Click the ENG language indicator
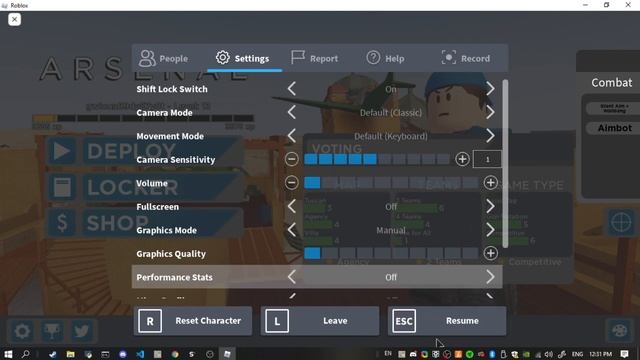Image resolution: width=640 pixels, height=360 pixels. (x=577, y=354)
